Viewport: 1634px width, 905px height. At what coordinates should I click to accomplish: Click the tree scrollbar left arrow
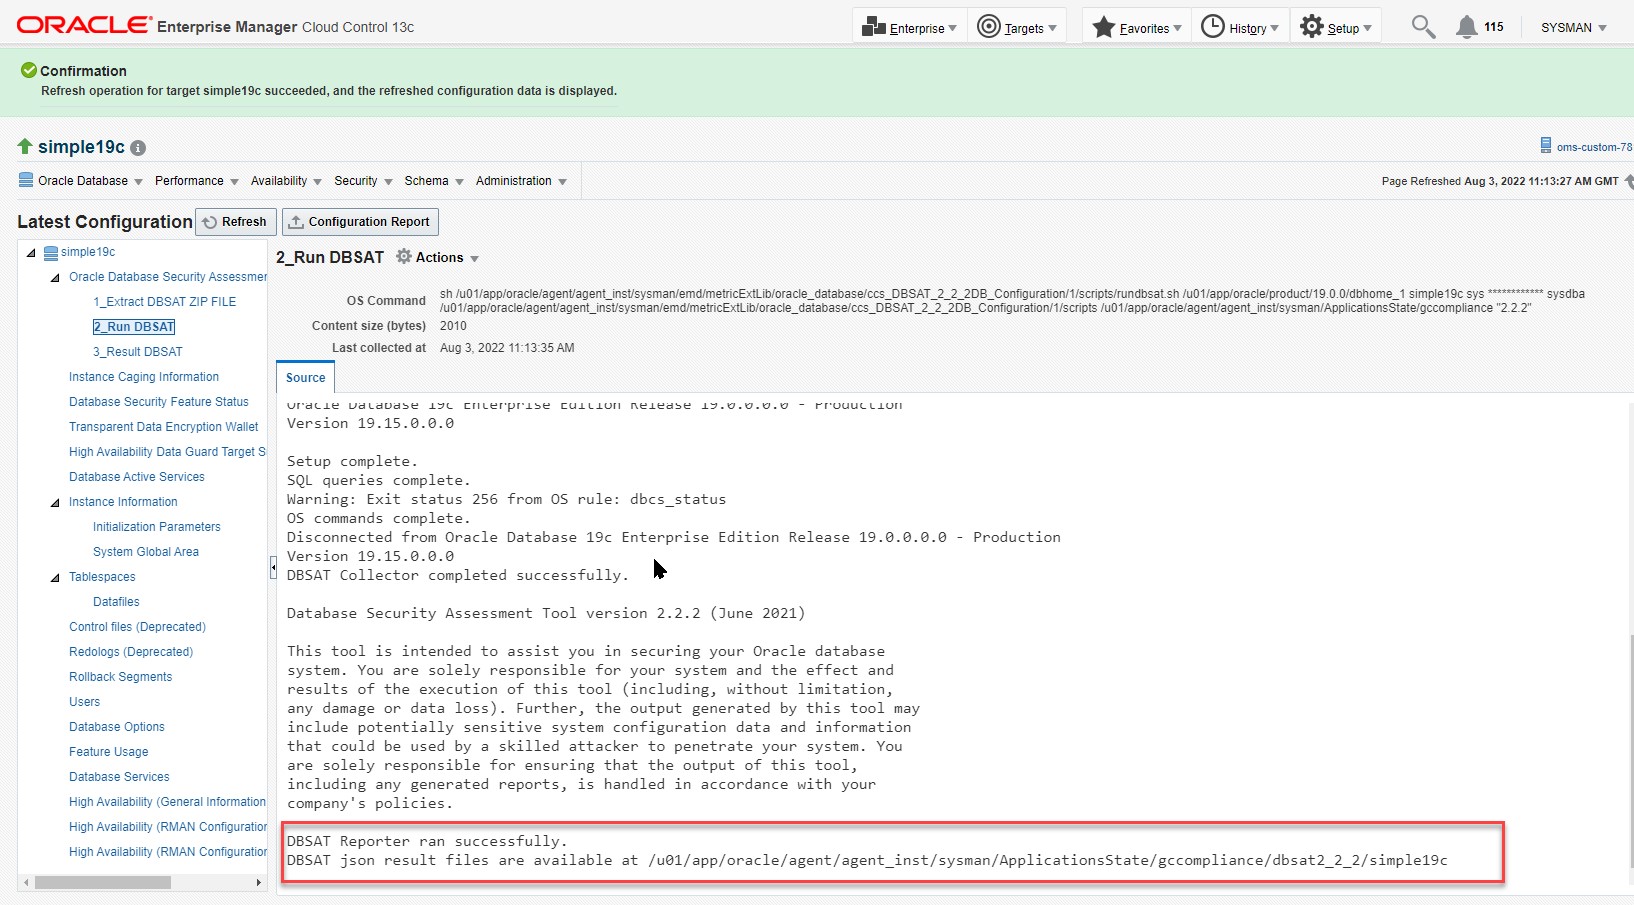(x=25, y=883)
